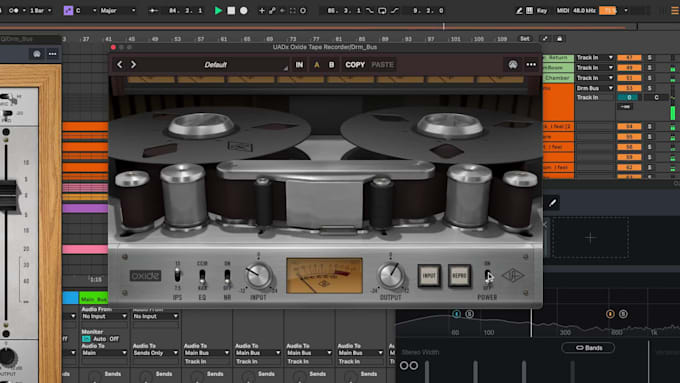Click the lock icon beside Set button
This screenshot has width=680, height=383.
[559, 39]
